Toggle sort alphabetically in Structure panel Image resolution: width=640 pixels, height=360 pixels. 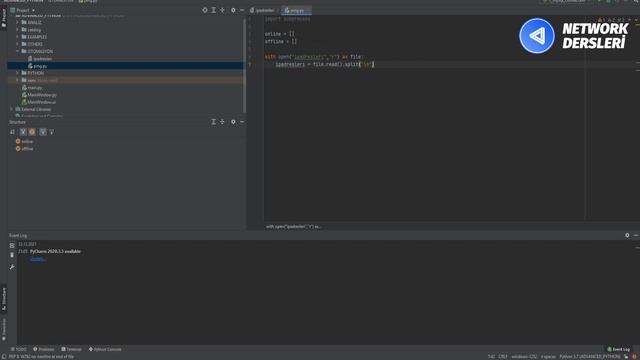click(12, 132)
